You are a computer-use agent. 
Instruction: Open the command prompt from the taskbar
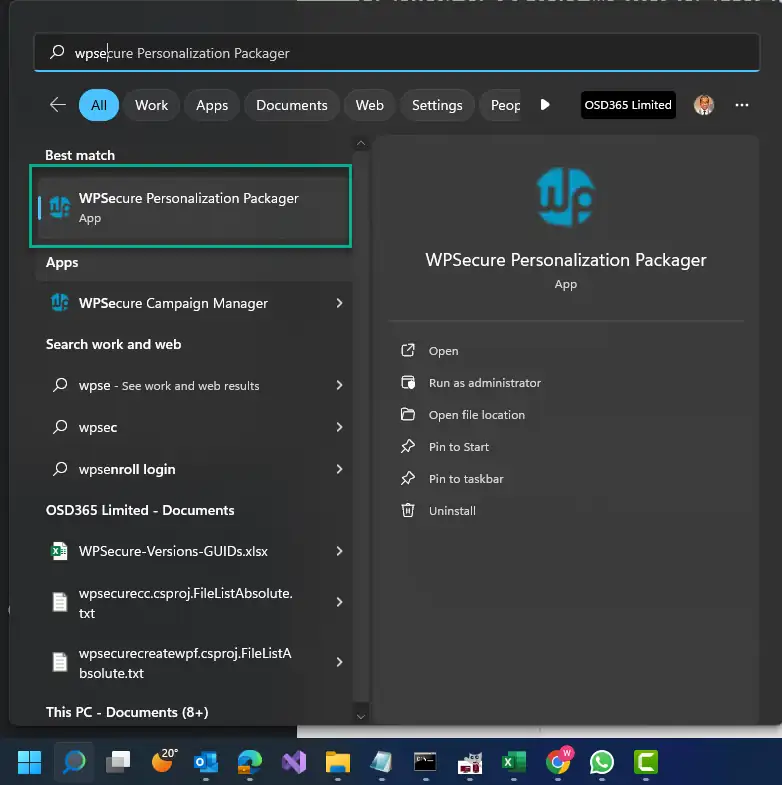[x=425, y=762]
